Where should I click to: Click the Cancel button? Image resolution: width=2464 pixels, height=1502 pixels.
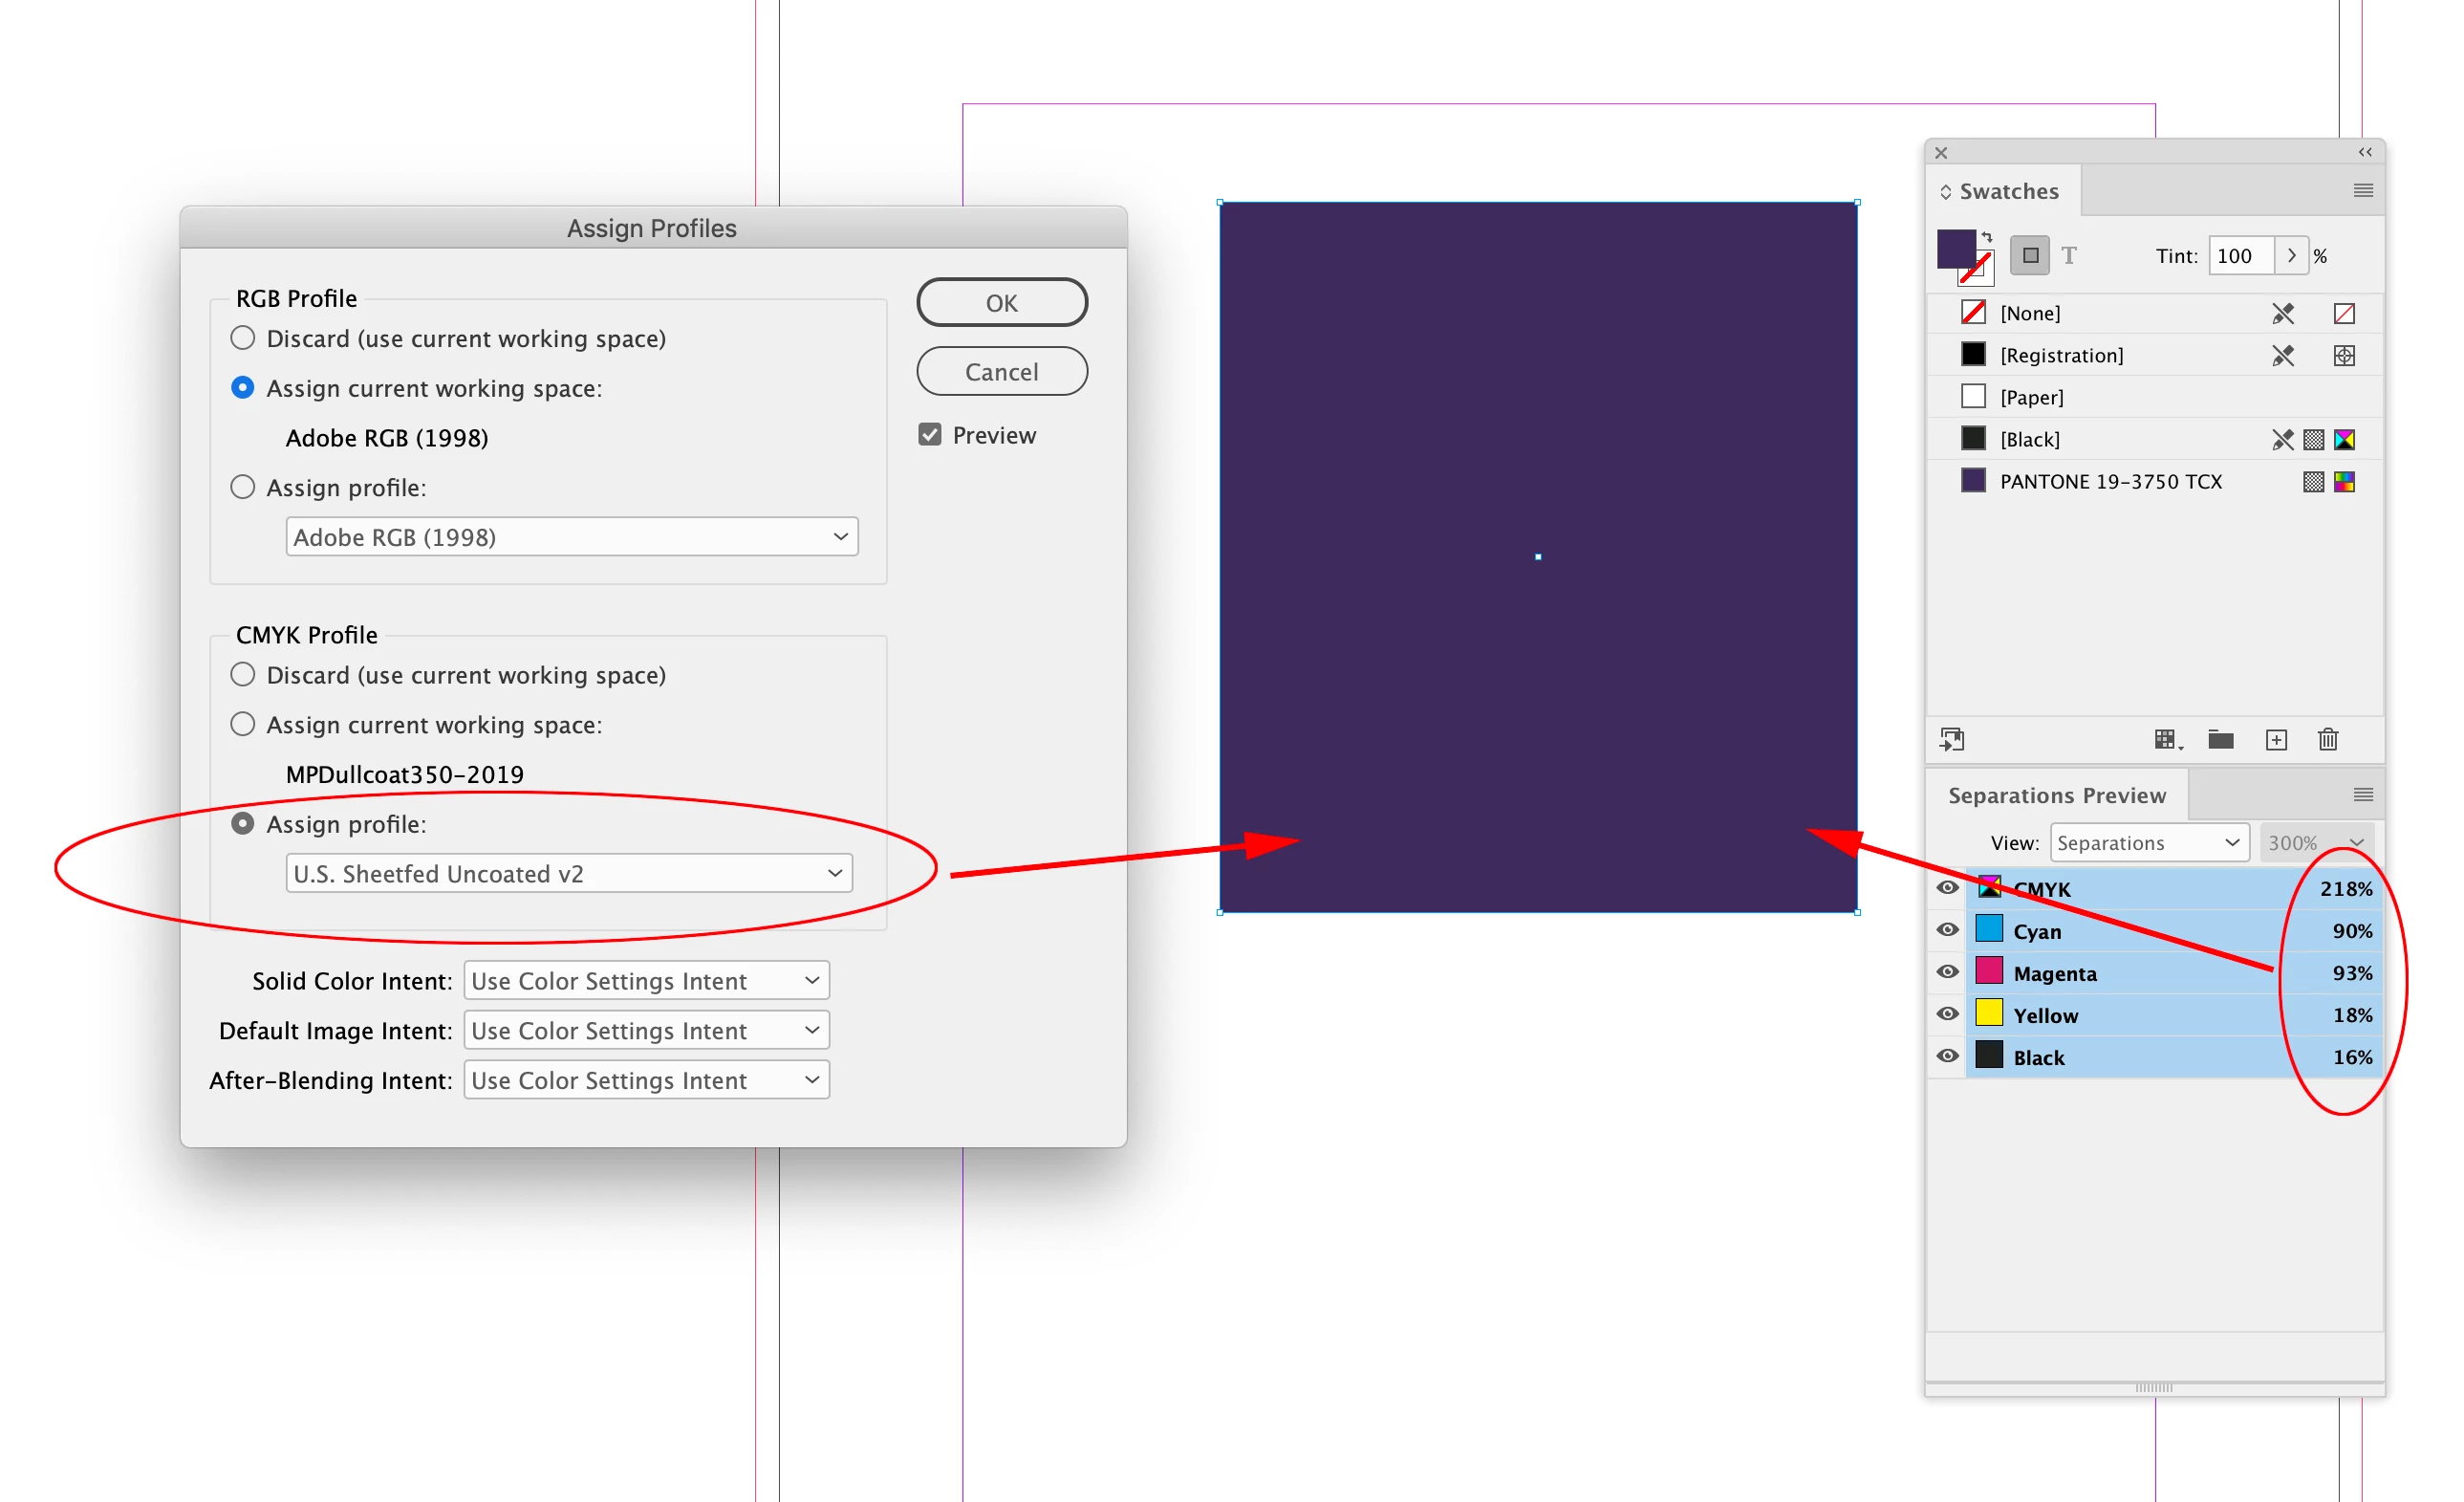(x=1001, y=372)
